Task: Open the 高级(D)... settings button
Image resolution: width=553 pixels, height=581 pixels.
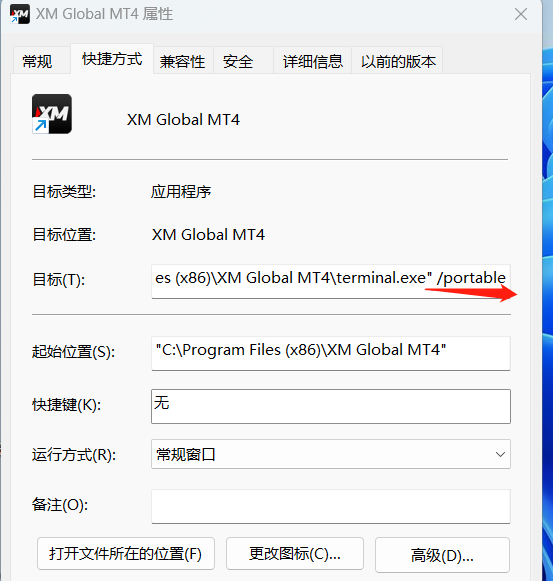Action: 442,555
